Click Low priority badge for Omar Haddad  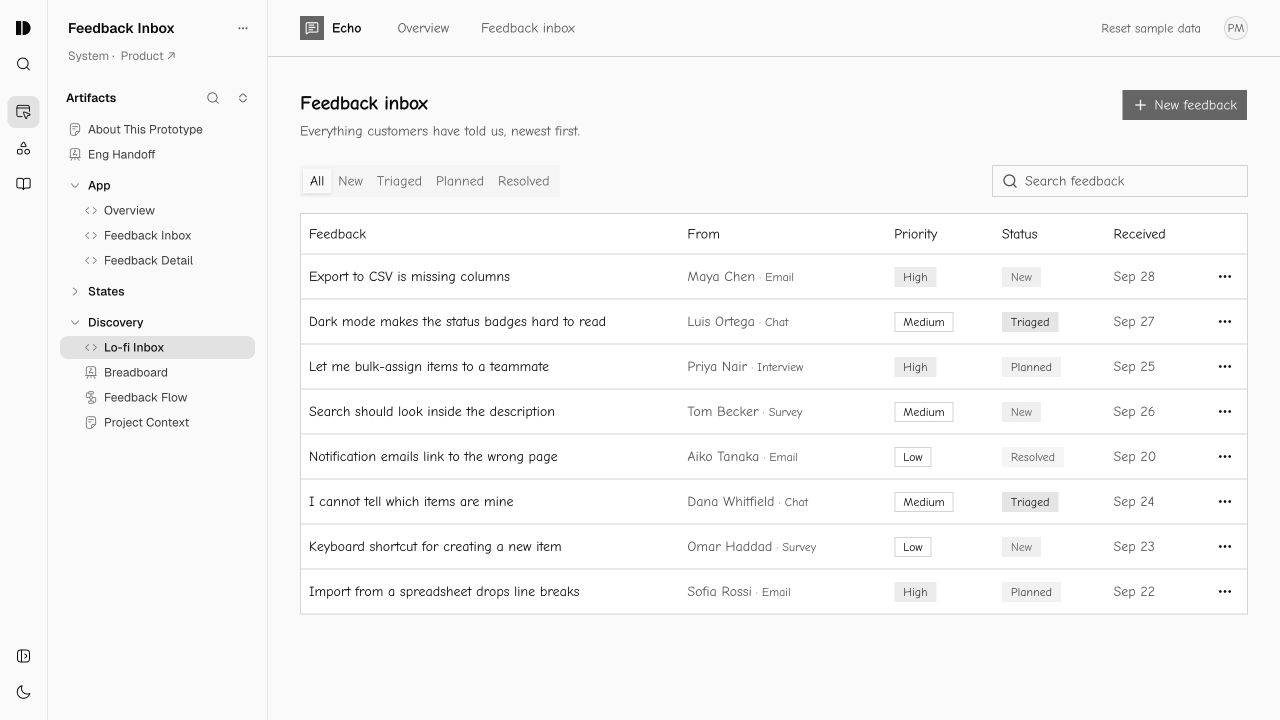point(913,547)
